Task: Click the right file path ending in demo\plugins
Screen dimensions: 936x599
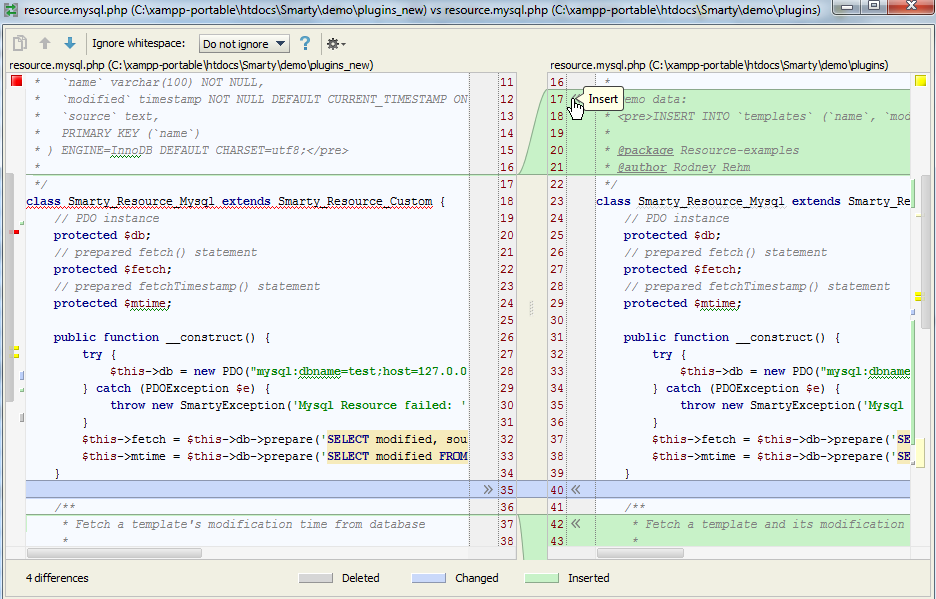Action: tap(719, 64)
